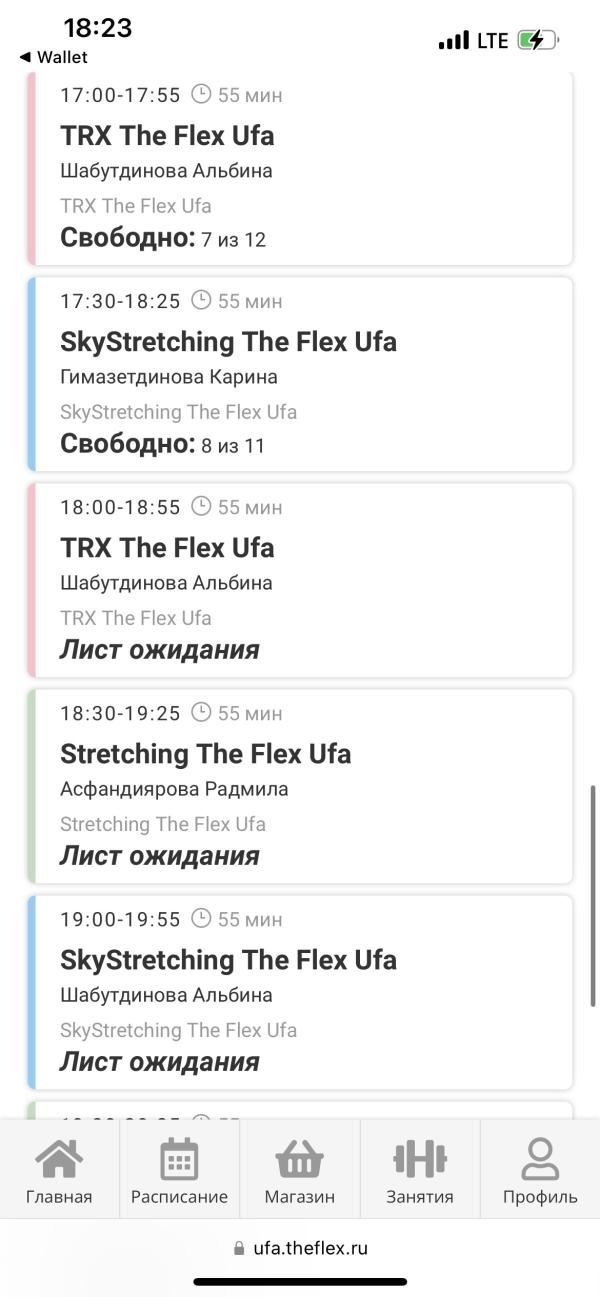Screen dimensions: 600x1297
Task: Tap Лист ожидания on Stretching class
Action: [x=159, y=856]
